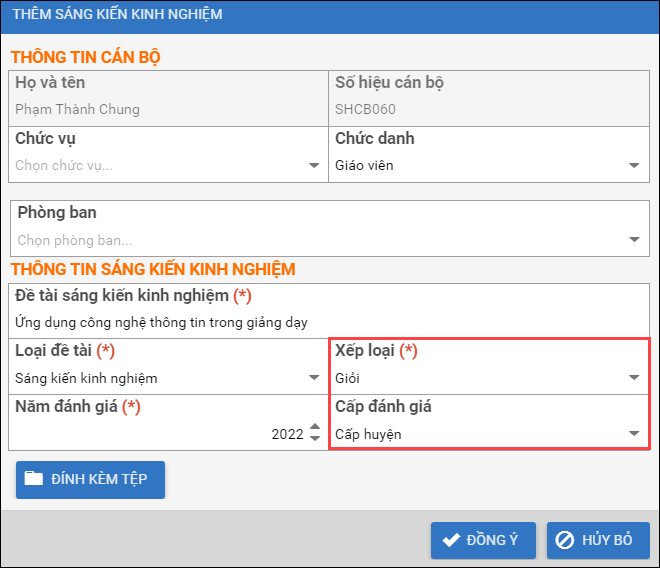Open the Xếp loại dropdown arrow
Viewport: 660px width, 568px height.
[x=634, y=378]
